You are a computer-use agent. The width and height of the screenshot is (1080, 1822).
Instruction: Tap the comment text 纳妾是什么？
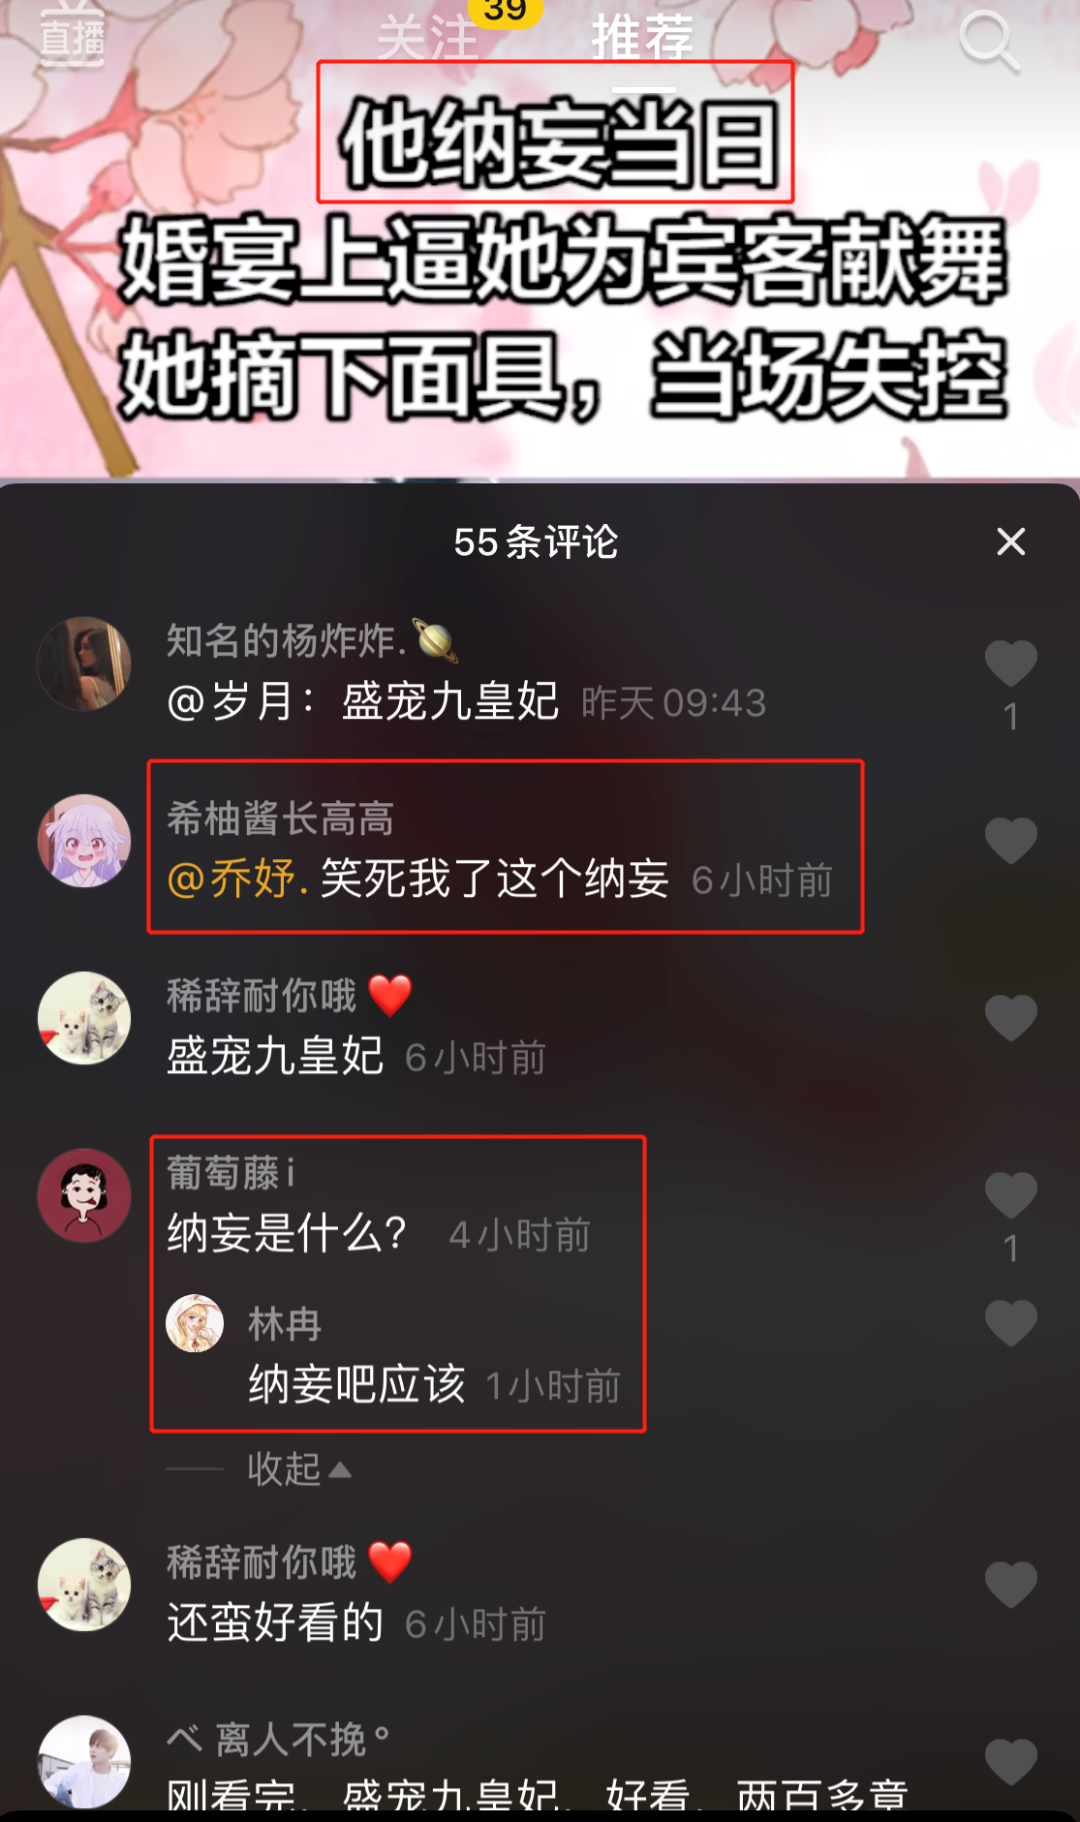coord(288,1234)
